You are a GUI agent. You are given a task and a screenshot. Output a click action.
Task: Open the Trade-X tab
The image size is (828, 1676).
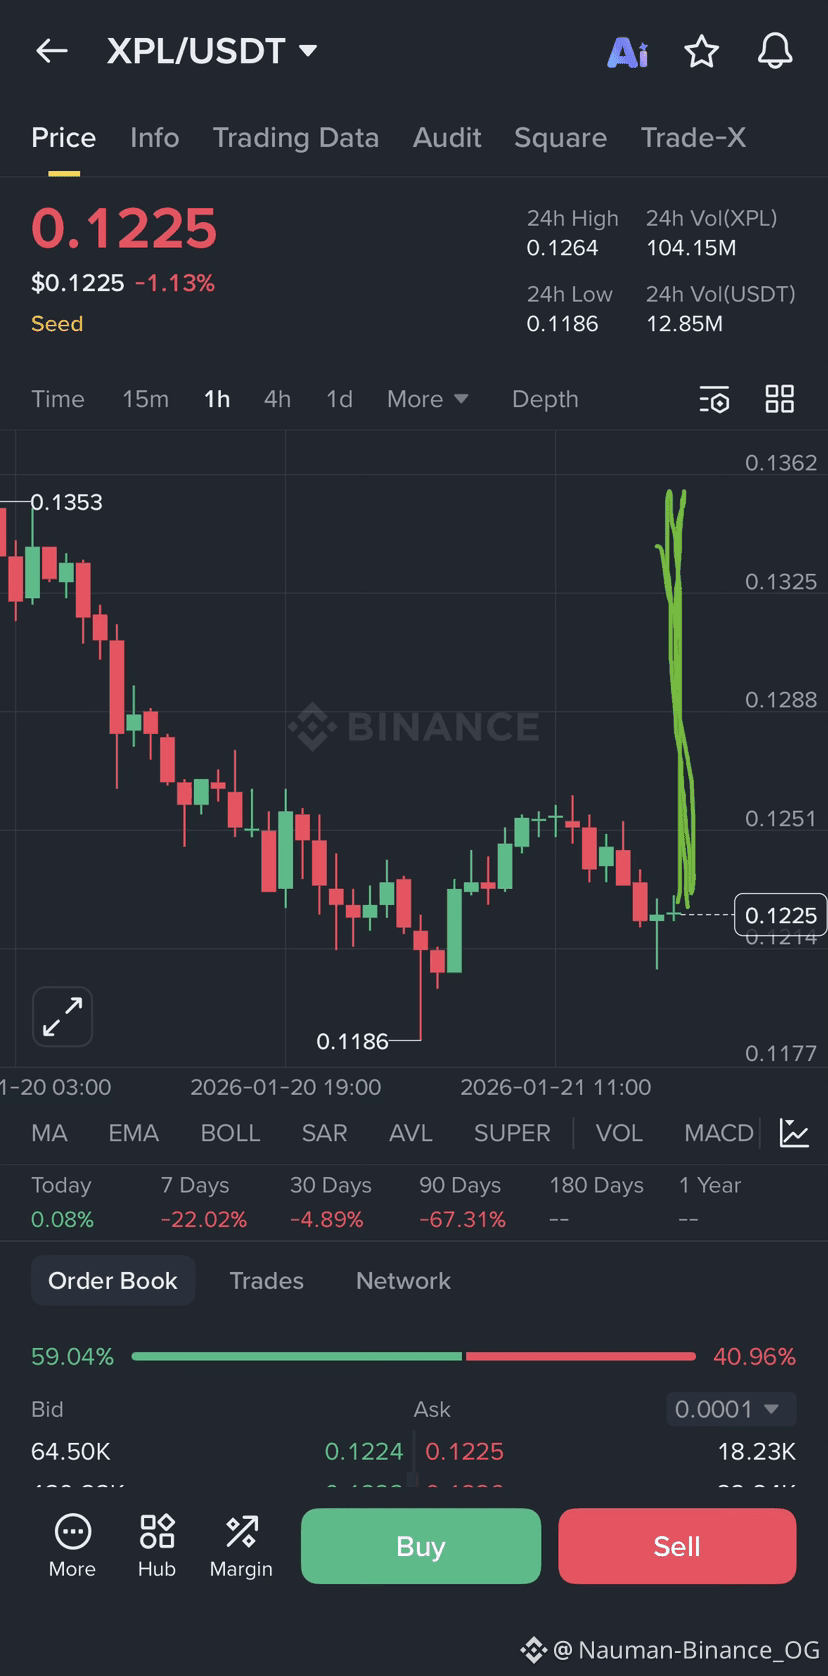tap(693, 138)
